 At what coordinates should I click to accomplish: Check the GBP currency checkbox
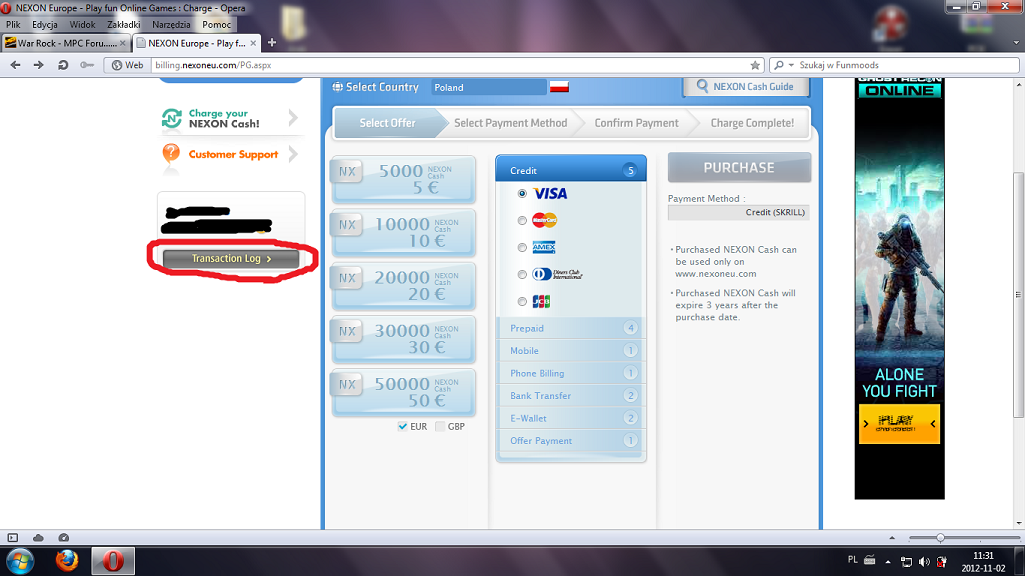pos(440,426)
